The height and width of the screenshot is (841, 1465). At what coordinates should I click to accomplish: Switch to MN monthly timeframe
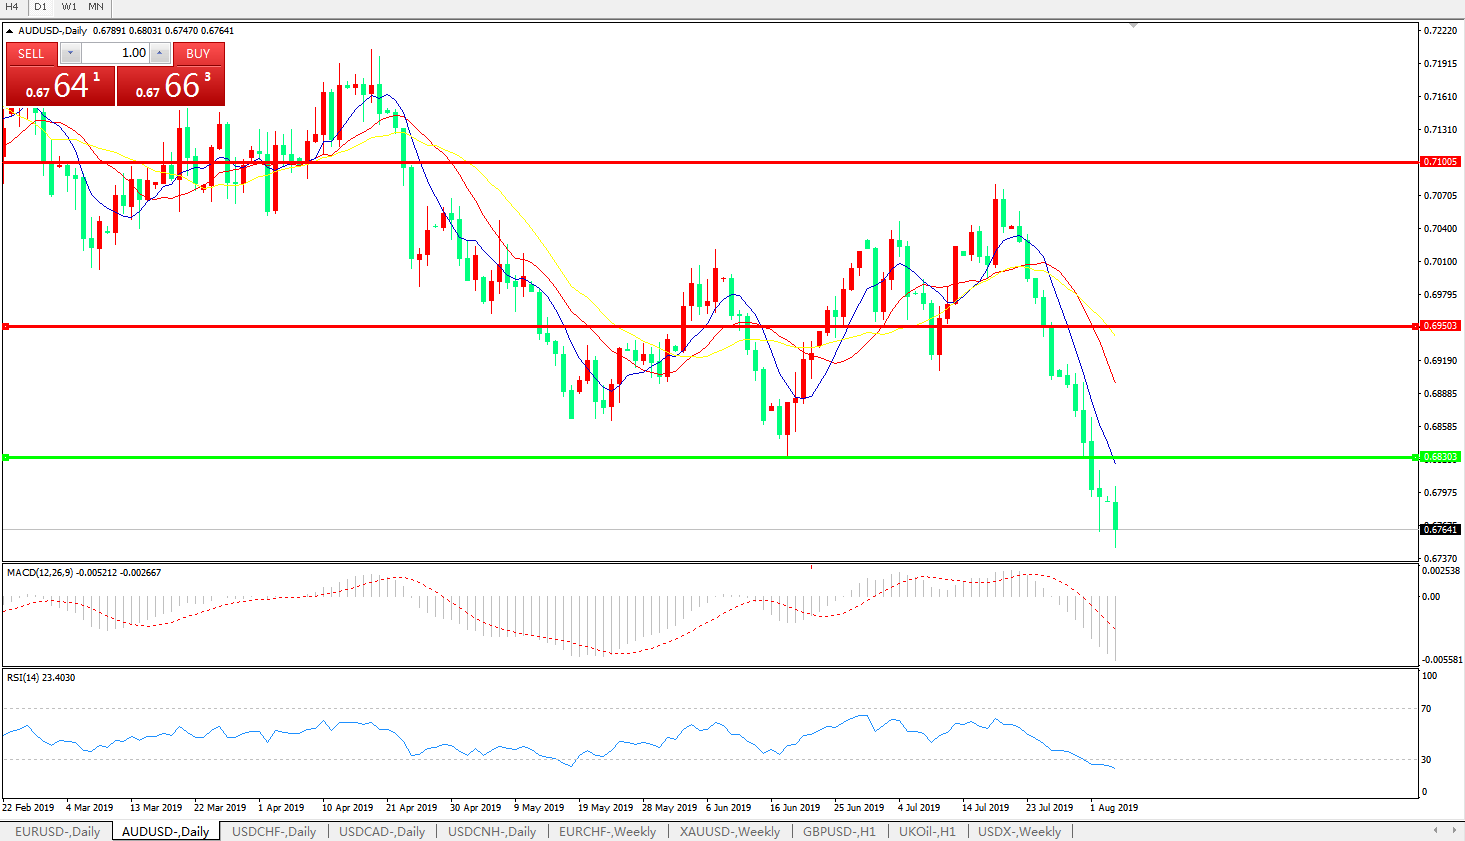96,7
